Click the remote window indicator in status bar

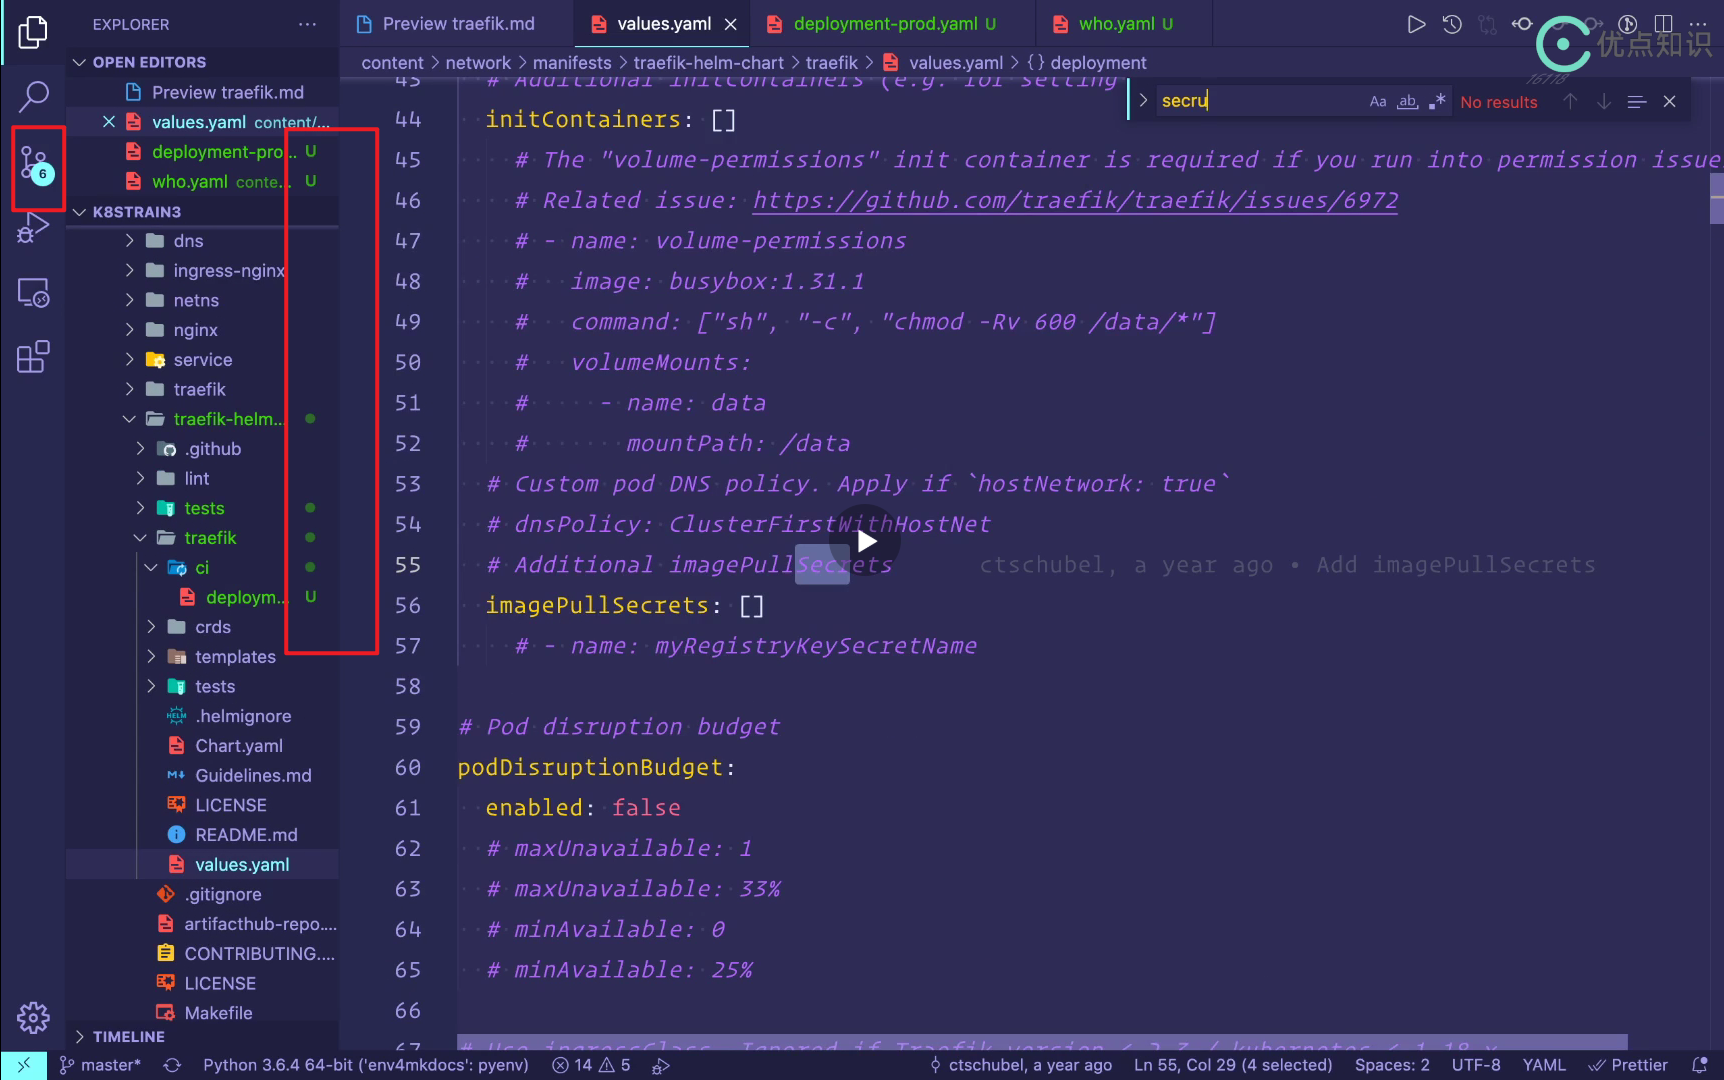(23, 1065)
